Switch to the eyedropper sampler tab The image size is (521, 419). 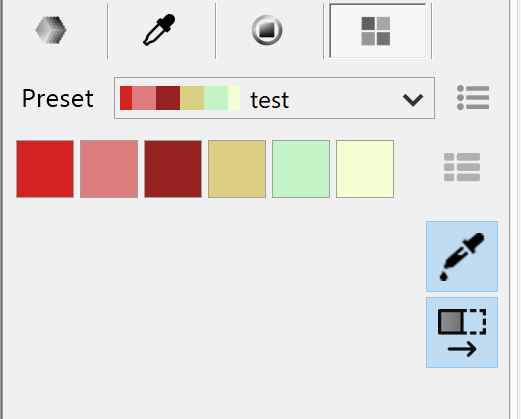click(x=159, y=30)
